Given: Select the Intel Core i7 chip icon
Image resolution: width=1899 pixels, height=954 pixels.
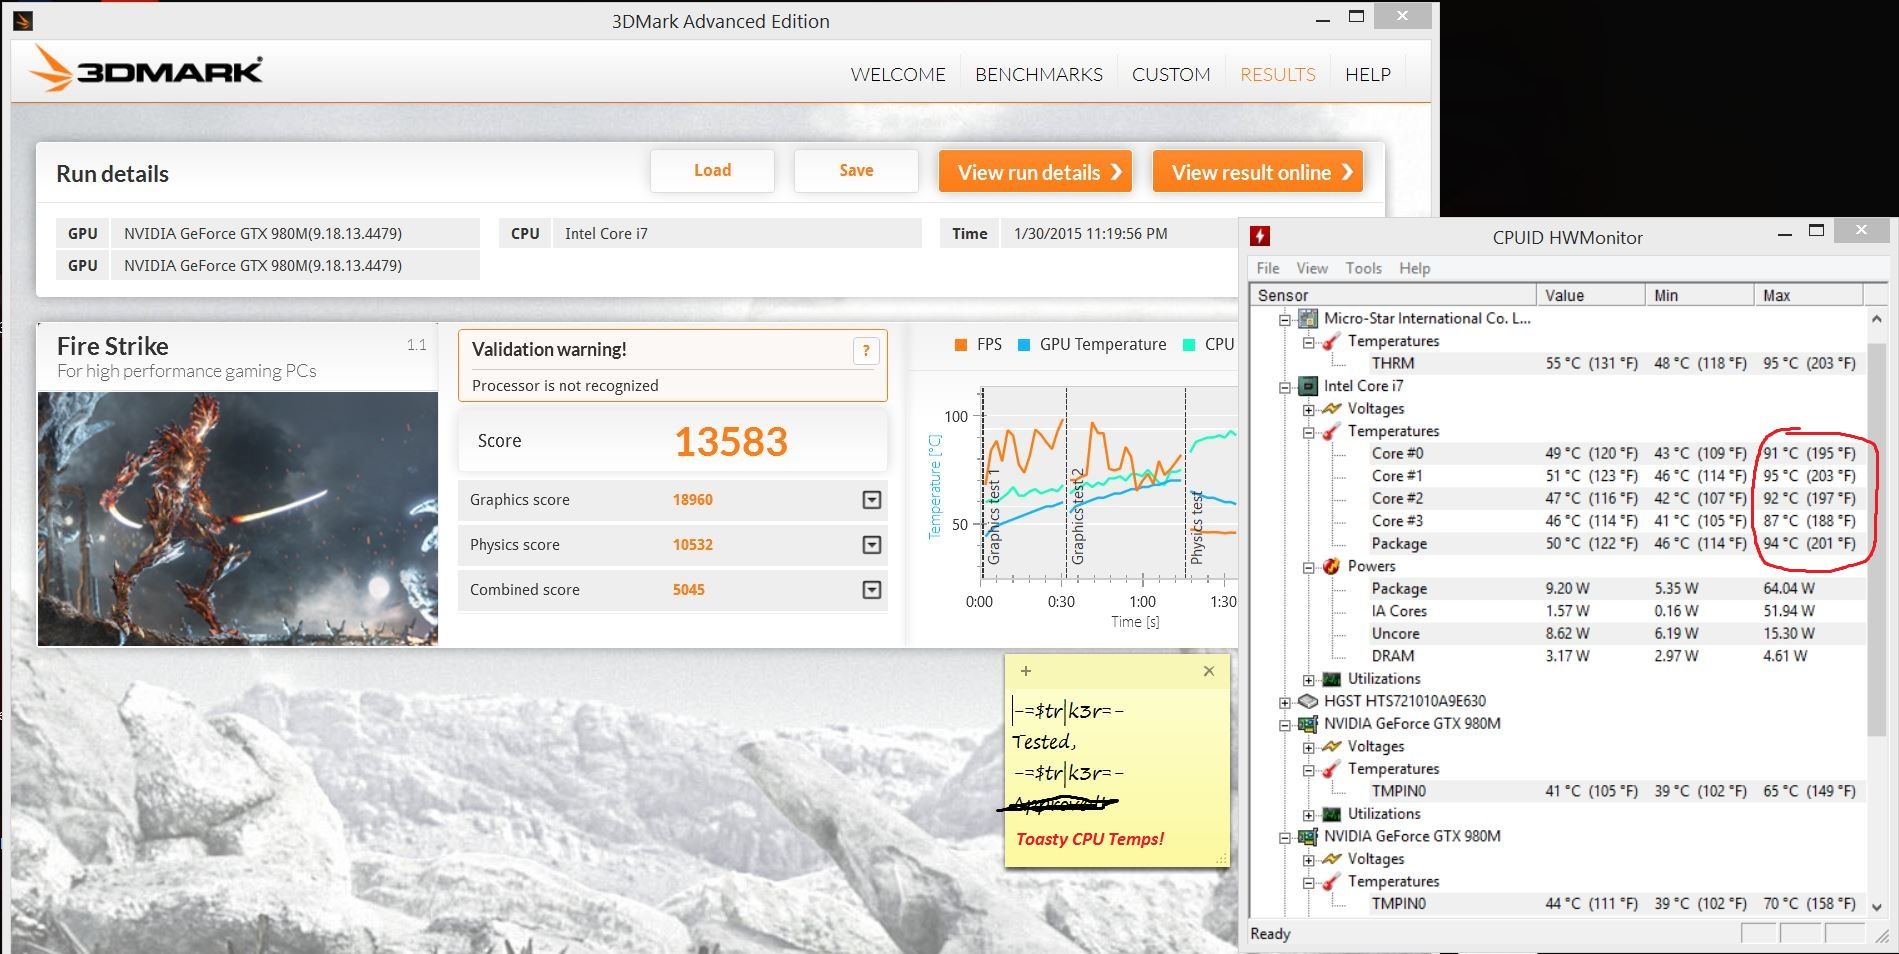Looking at the screenshot, I should pyautogui.click(x=1307, y=386).
